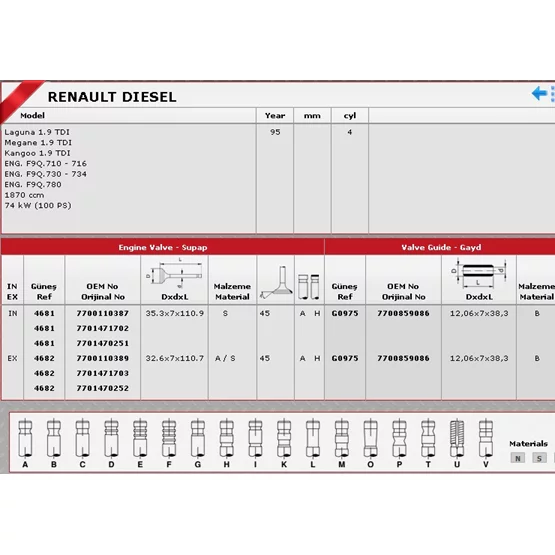555x555 pixels.
Task: Select valve stem type K icon
Action: [284, 439]
